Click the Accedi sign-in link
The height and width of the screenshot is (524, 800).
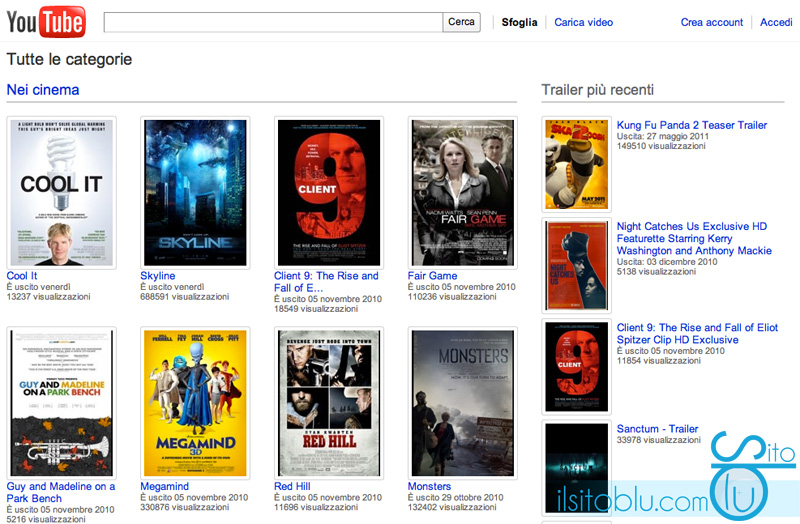pos(776,22)
